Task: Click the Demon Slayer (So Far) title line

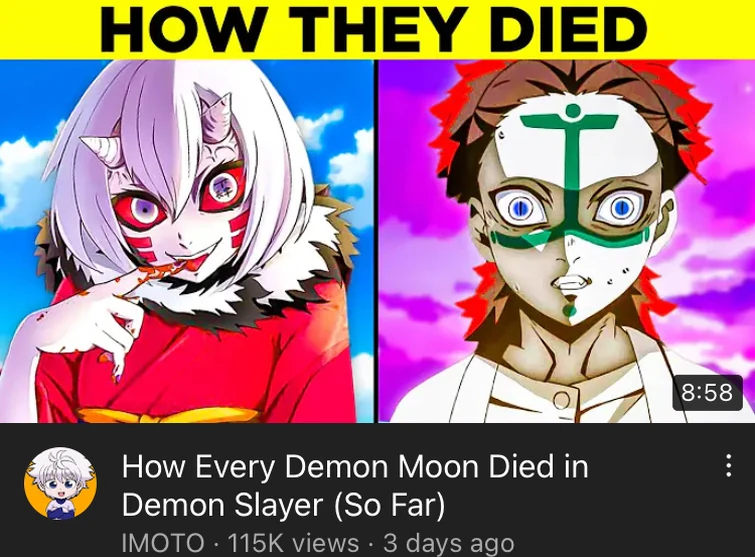Action: [x=284, y=505]
